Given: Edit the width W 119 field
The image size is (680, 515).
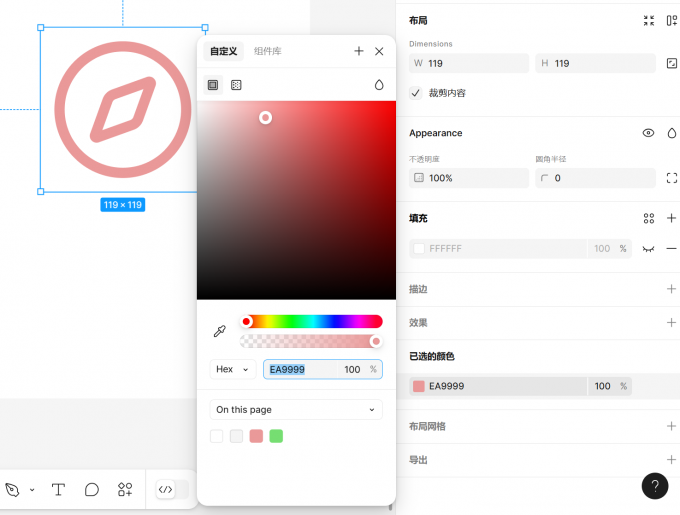Looking at the screenshot, I should point(469,63).
